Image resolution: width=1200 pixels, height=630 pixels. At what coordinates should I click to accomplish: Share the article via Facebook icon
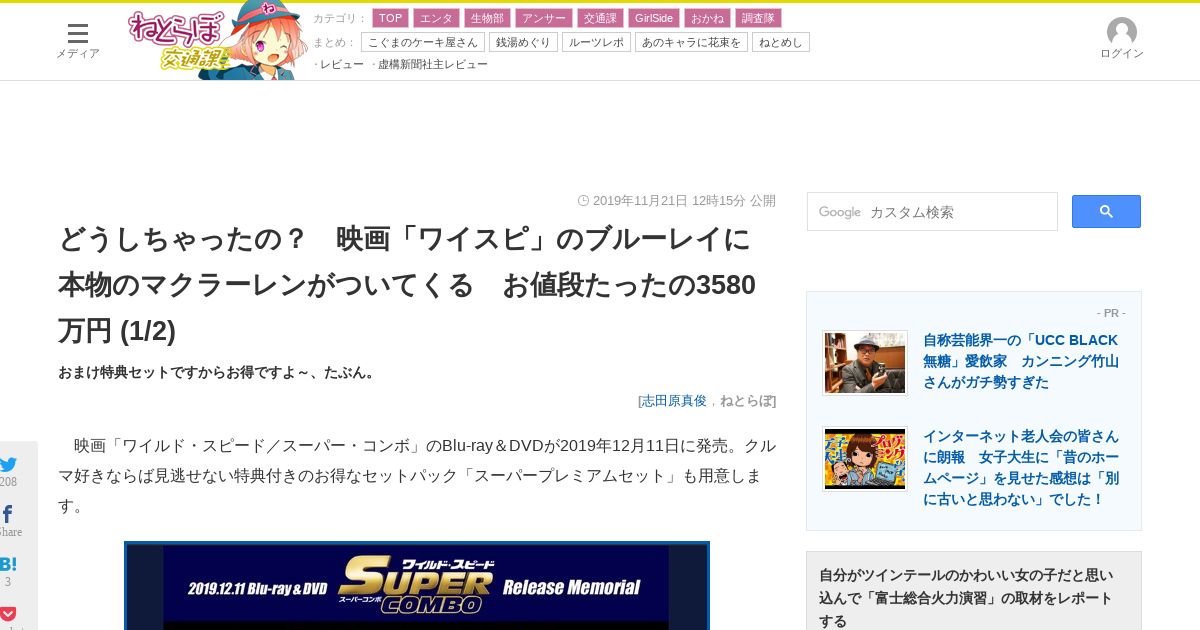(8, 514)
